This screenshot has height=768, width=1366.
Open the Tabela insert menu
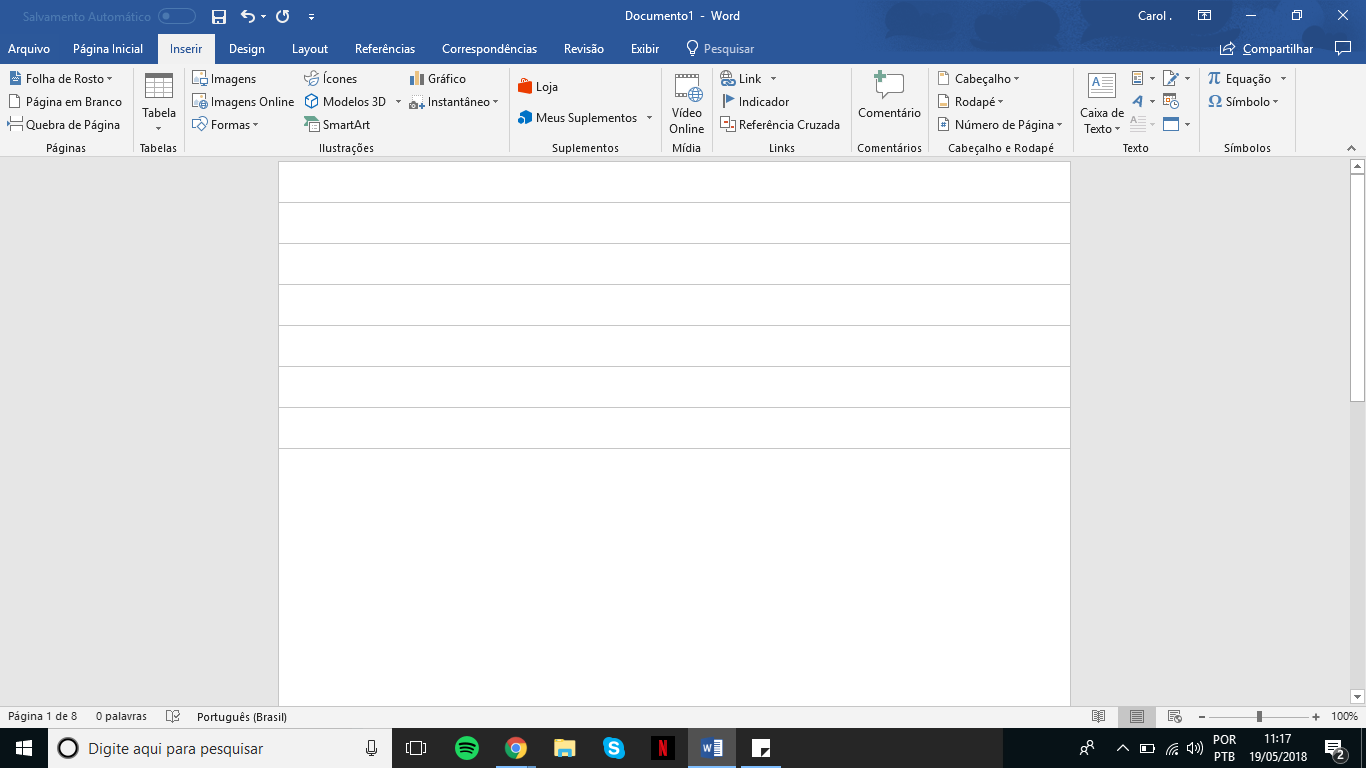coord(158,102)
